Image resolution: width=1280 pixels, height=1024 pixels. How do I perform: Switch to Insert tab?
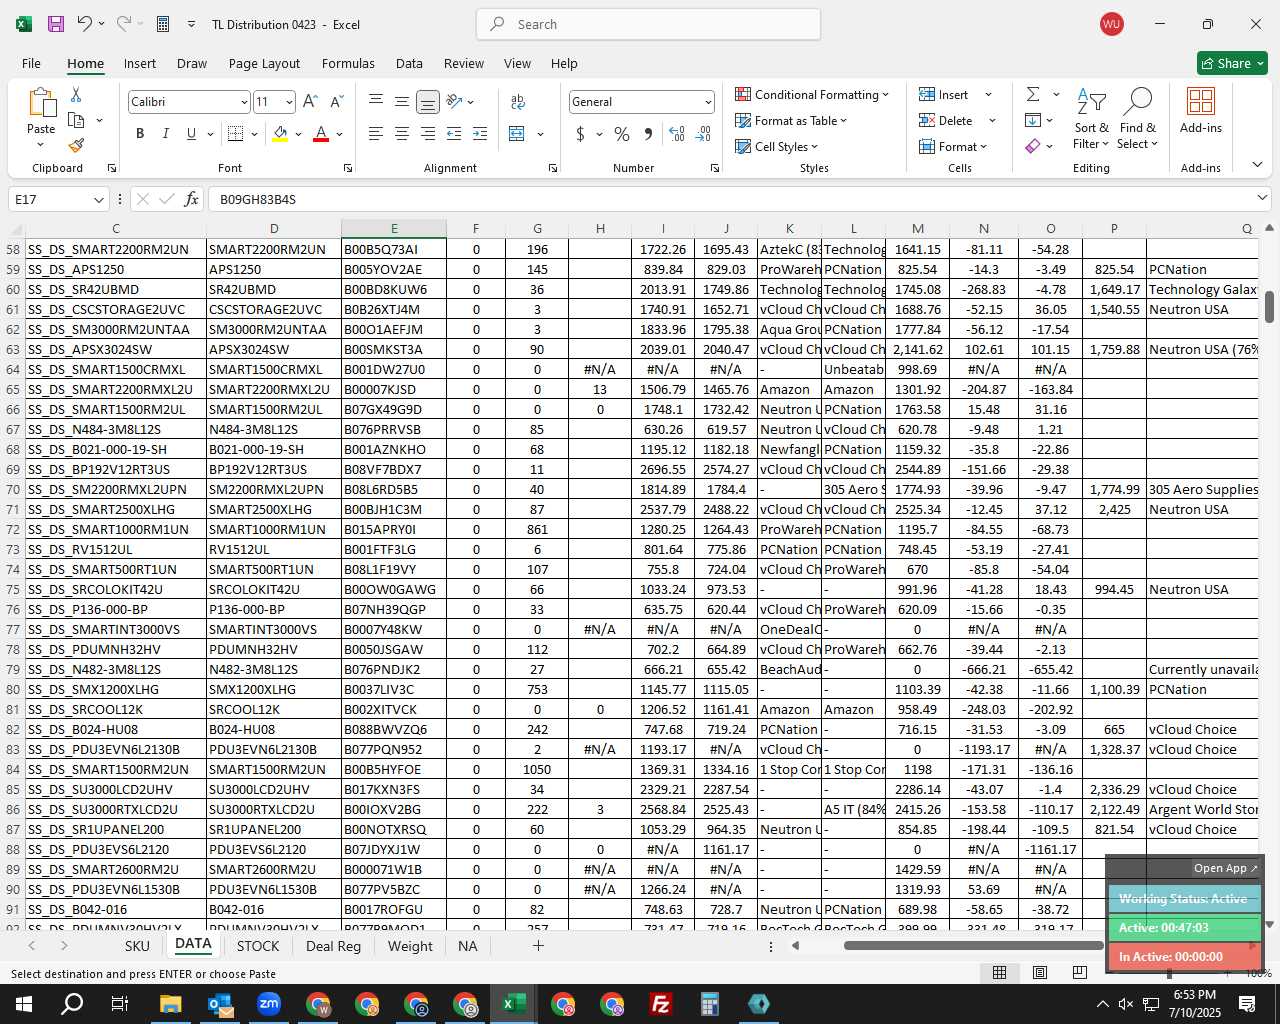[140, 63]
